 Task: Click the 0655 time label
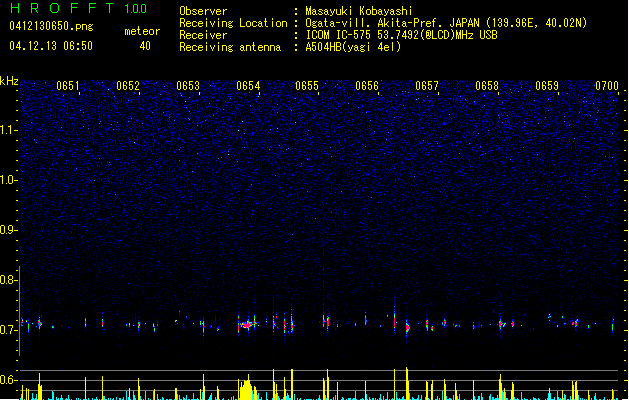307,86
